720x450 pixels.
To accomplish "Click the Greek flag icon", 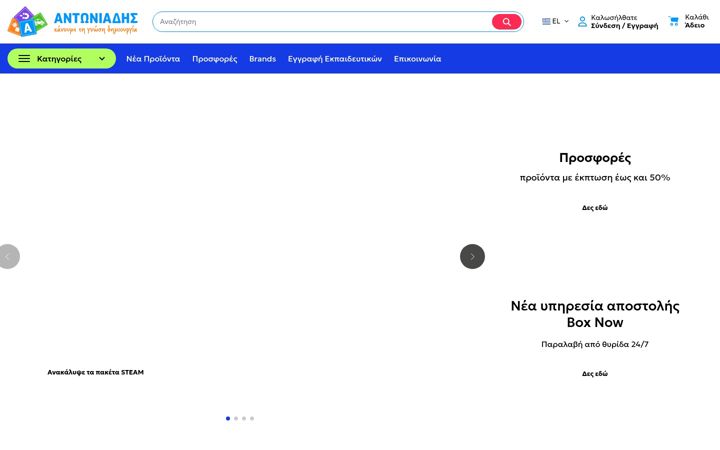I will pyautogui.click(x=546, y=21).
